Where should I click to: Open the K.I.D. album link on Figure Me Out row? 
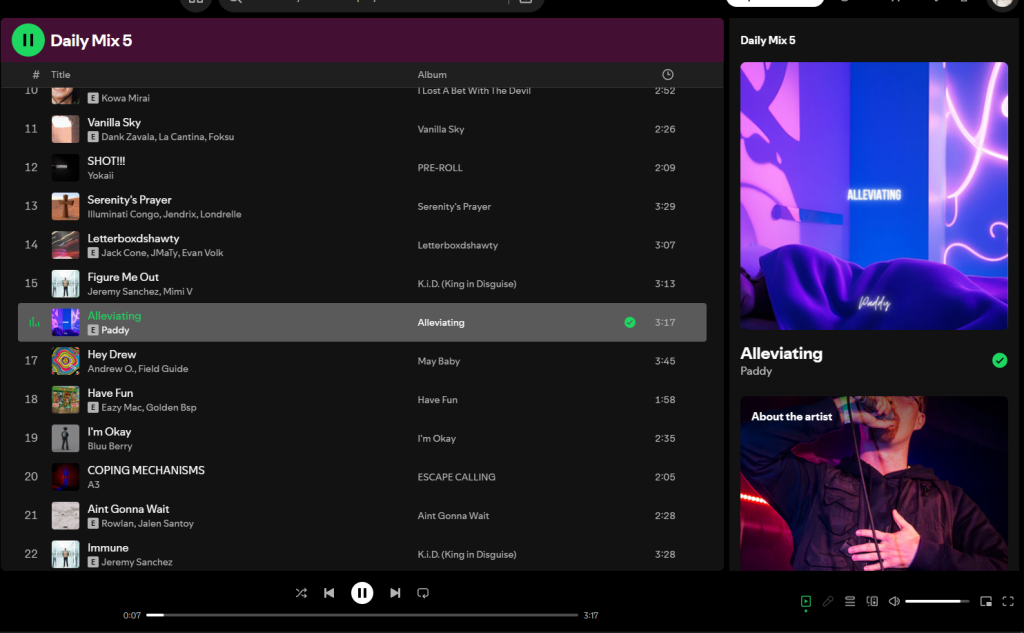coord(467,284)
